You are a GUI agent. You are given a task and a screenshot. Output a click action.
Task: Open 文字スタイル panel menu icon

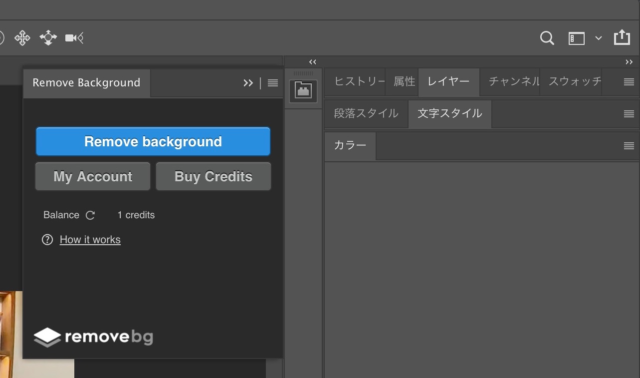point(629,114)
